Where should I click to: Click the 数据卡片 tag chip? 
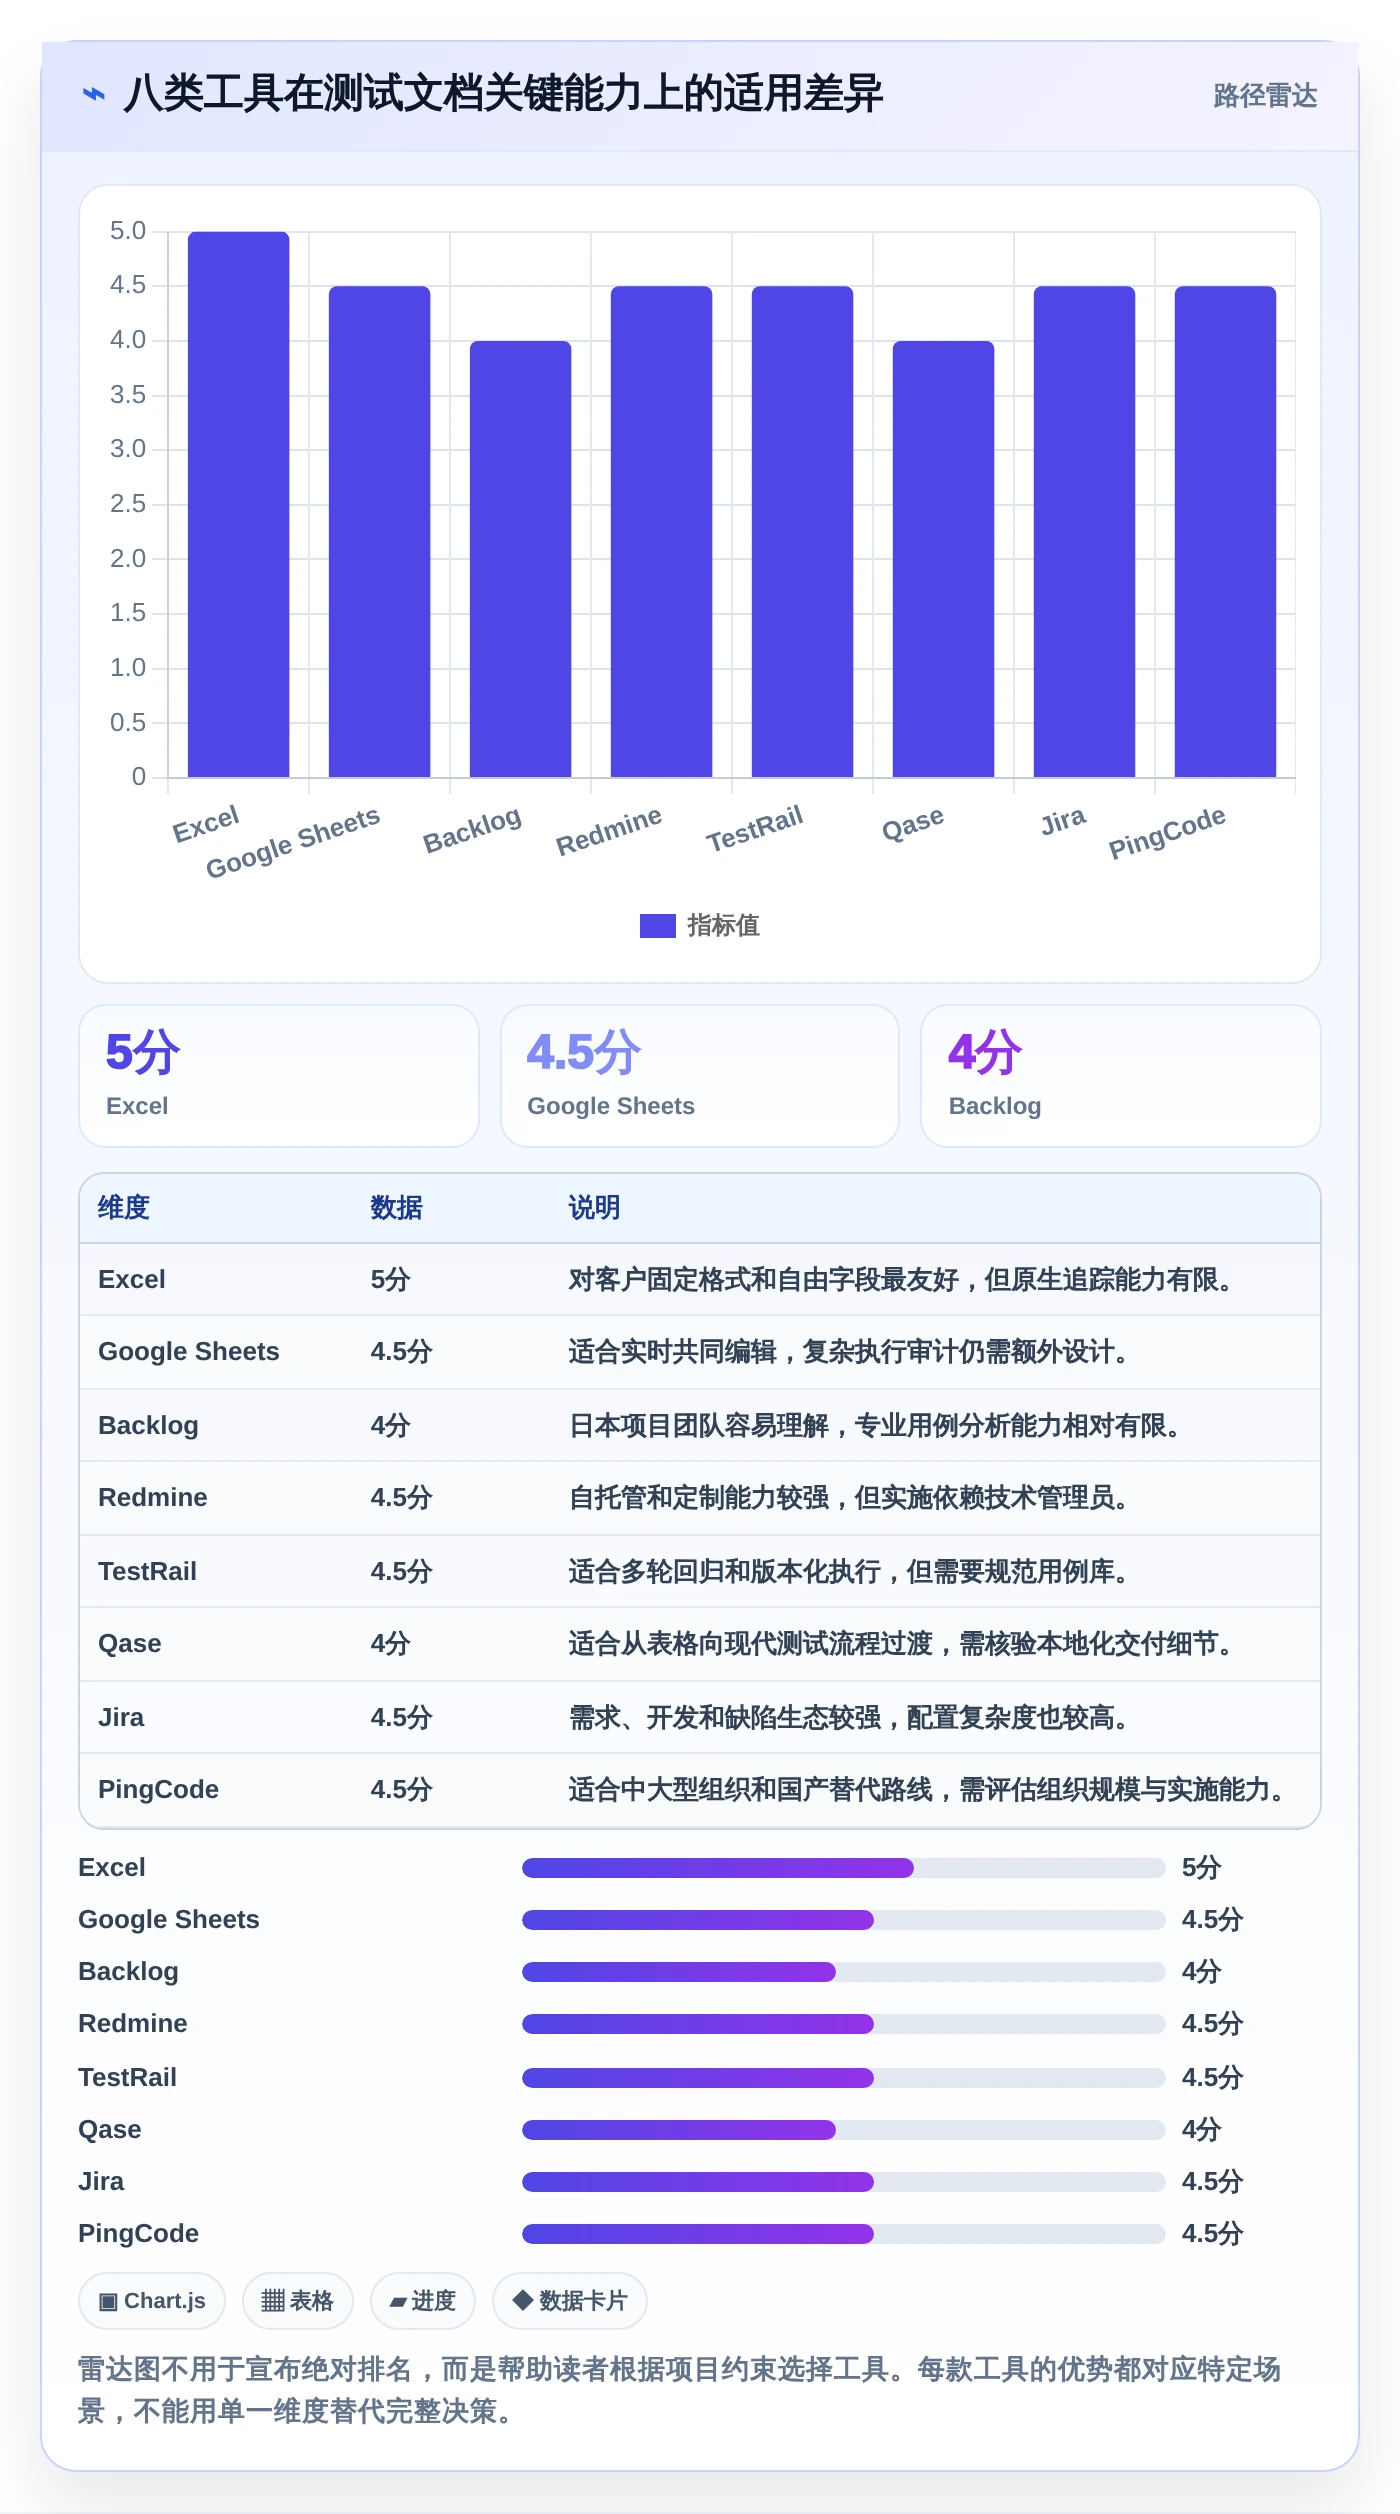pyautogui.click(x=570, y=2301)
